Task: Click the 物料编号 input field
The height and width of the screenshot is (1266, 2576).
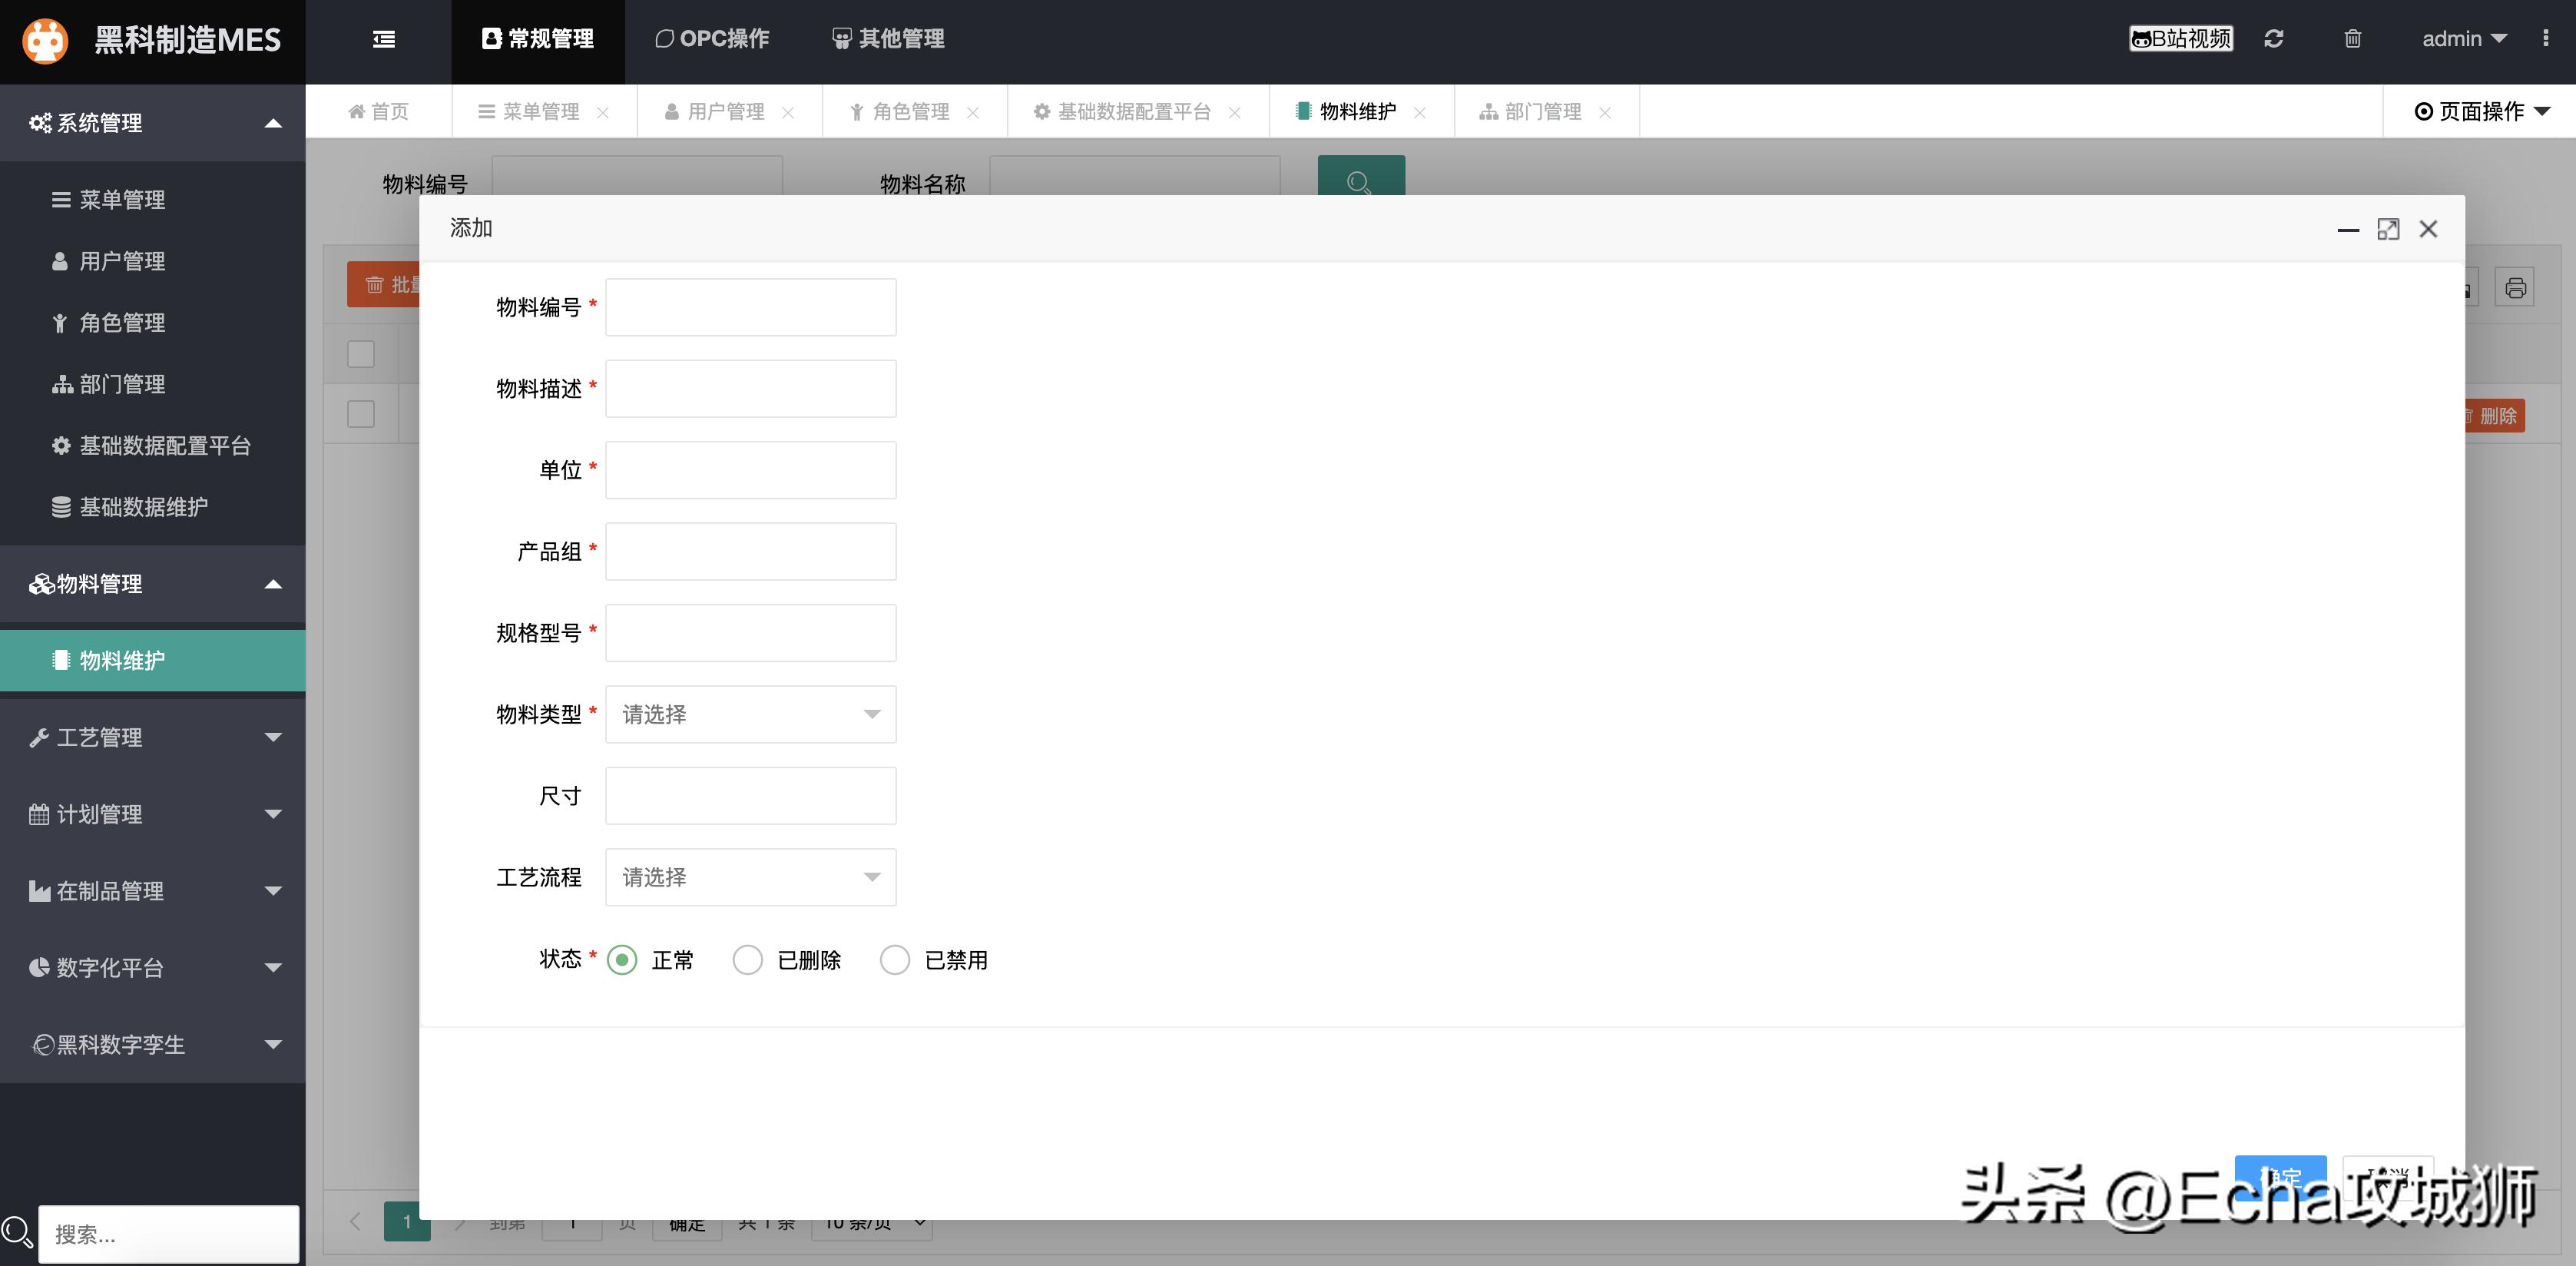Action: (750, 307)
